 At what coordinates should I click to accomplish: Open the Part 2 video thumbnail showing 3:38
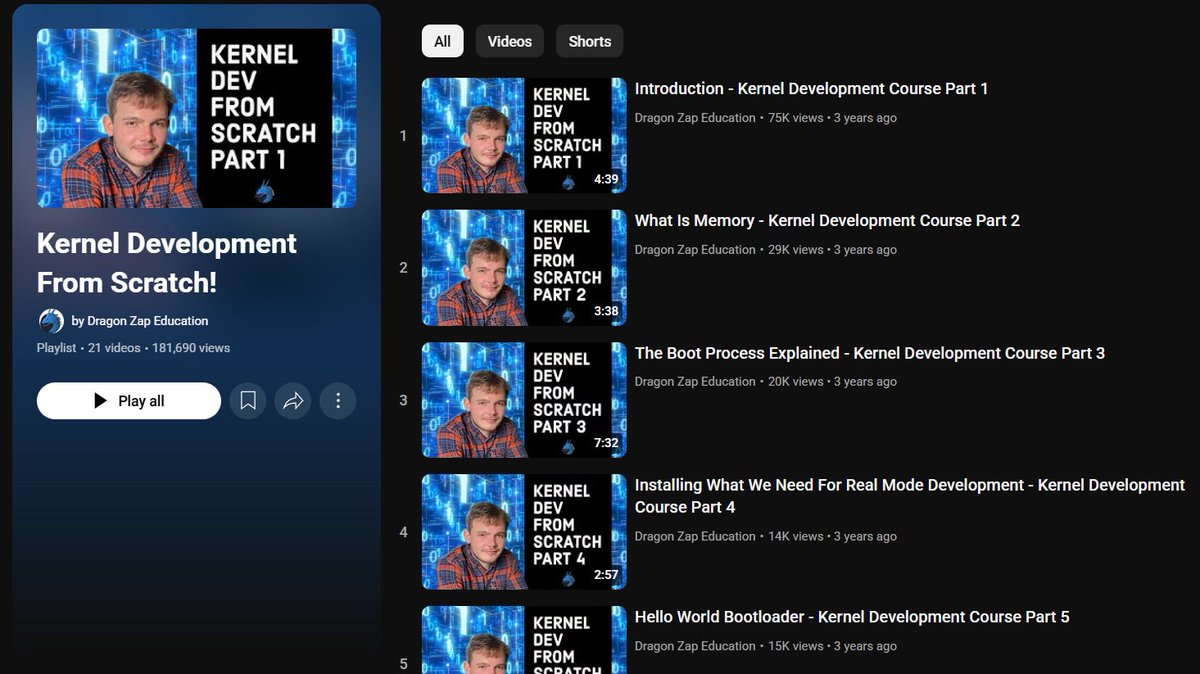pos(524,268)
